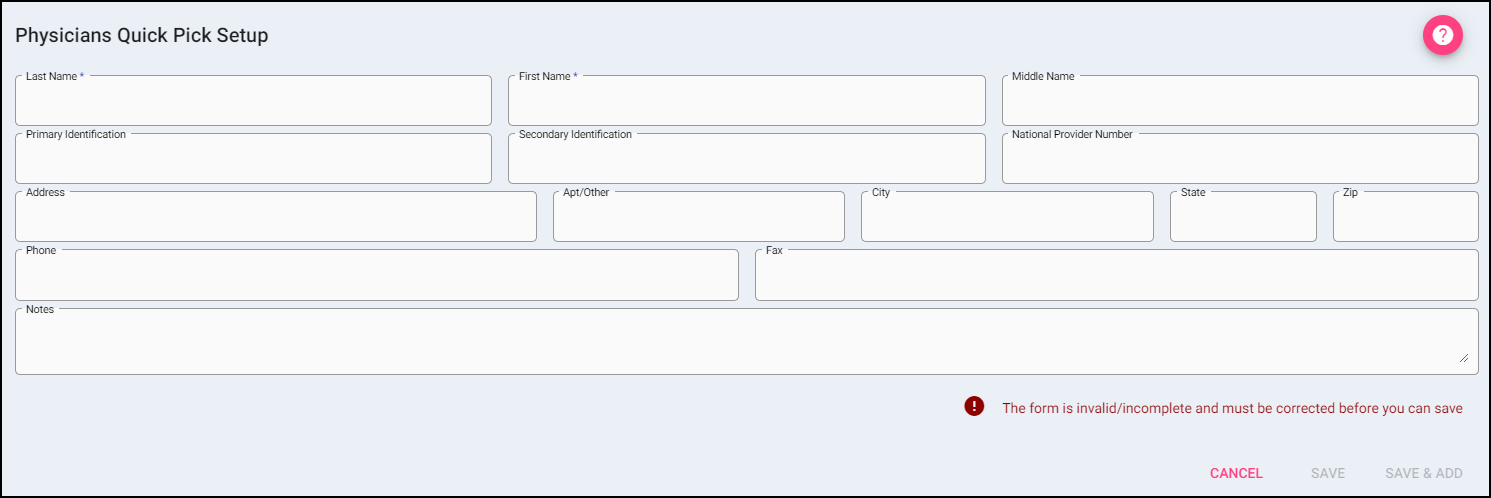Click inside the Zip field
The height and width of the screenshot is (498, 1491).
1405,218
